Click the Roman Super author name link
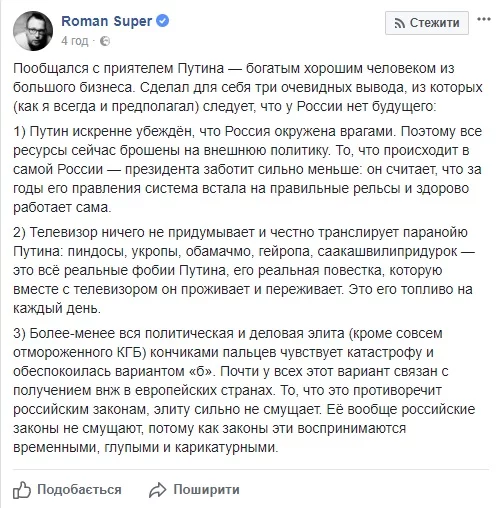 tap(107, 21)
